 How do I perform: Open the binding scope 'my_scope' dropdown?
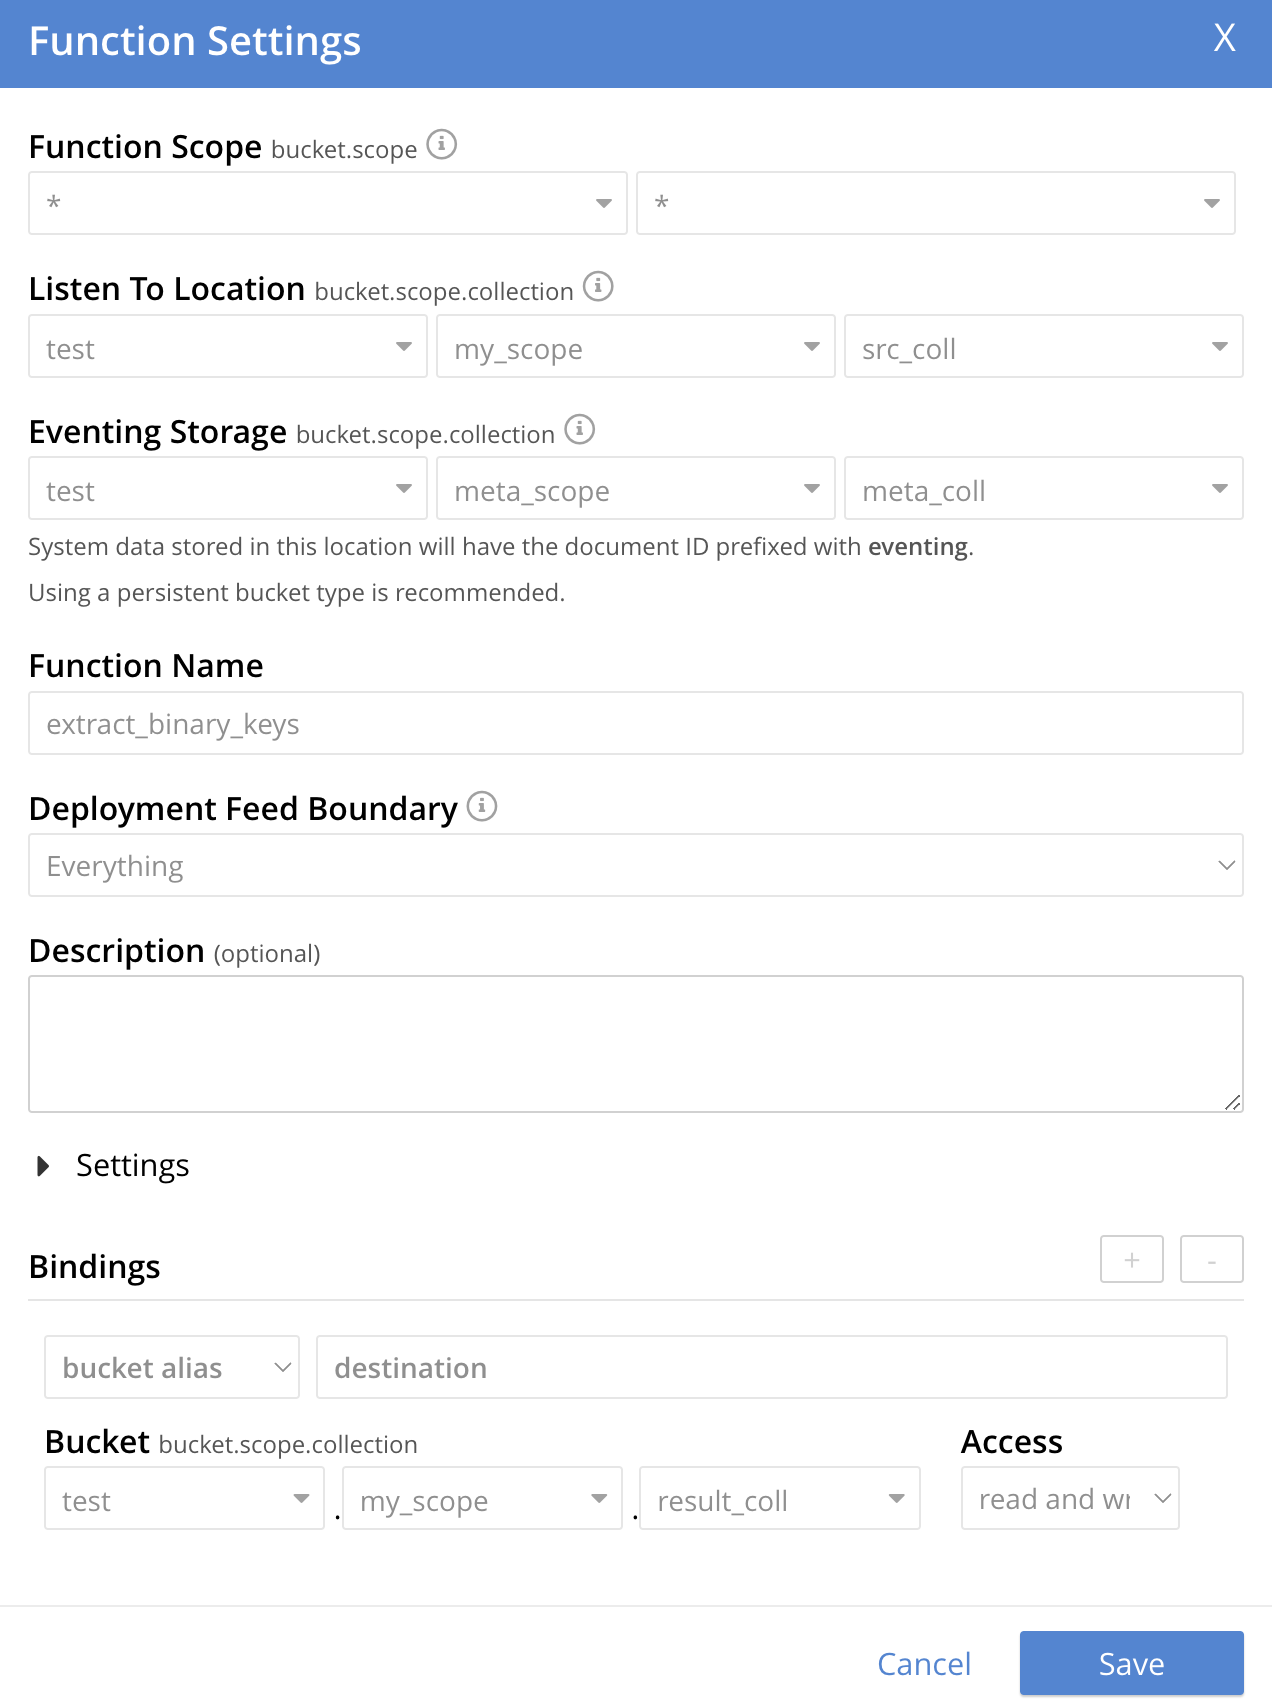tap(483, 1498)
